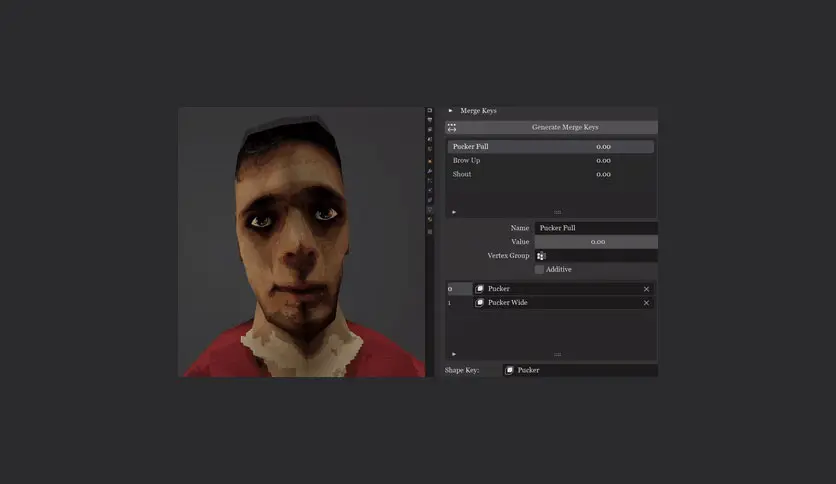836x484 pixels.
Task: Expand filter arrow under merge key list
Action: tap(454, 212)
